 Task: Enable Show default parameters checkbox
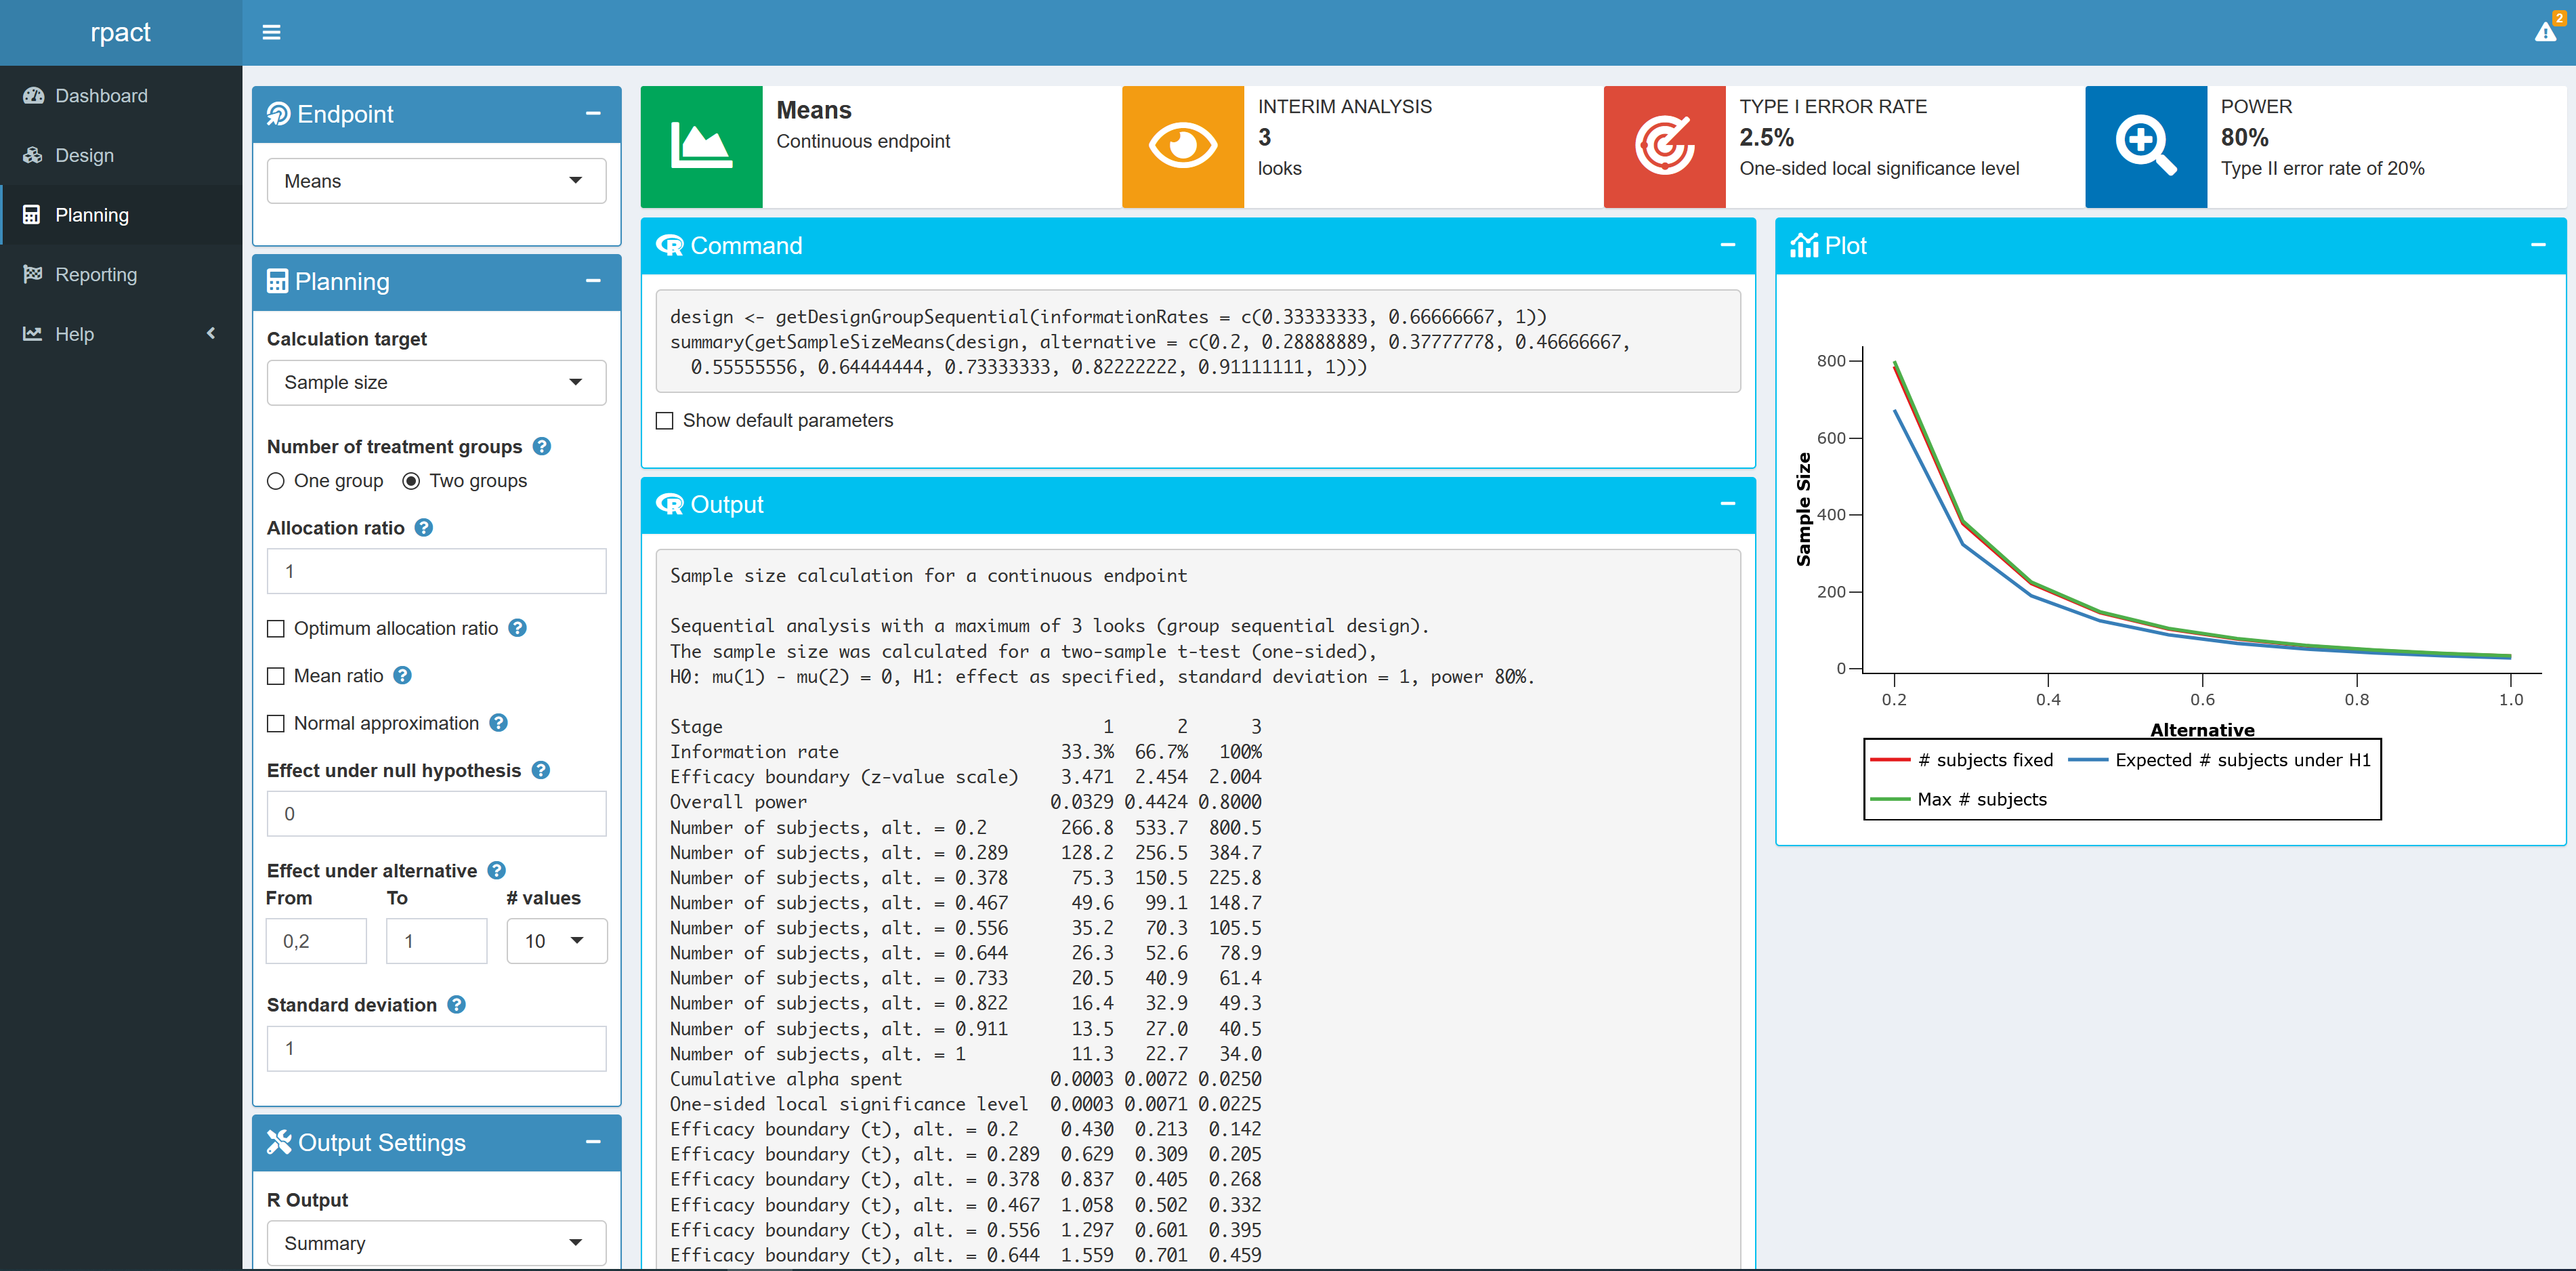tap(665, 421)
